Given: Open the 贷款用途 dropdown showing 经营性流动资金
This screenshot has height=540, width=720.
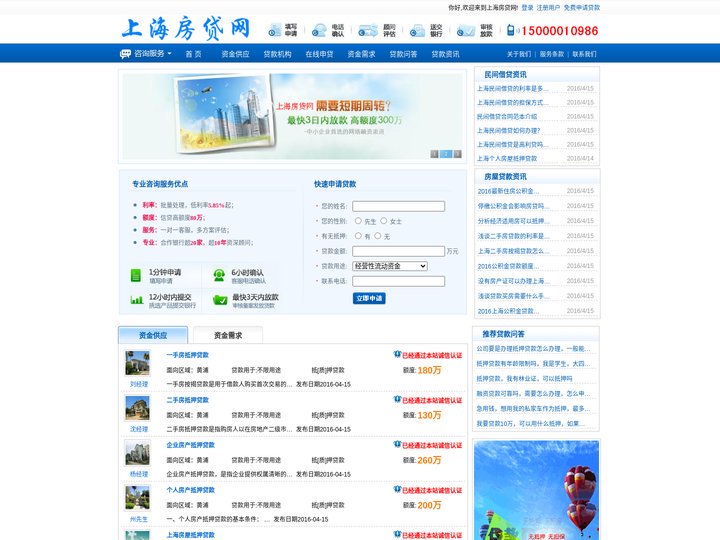Looking at the screenshot, I should coord(390,266).
